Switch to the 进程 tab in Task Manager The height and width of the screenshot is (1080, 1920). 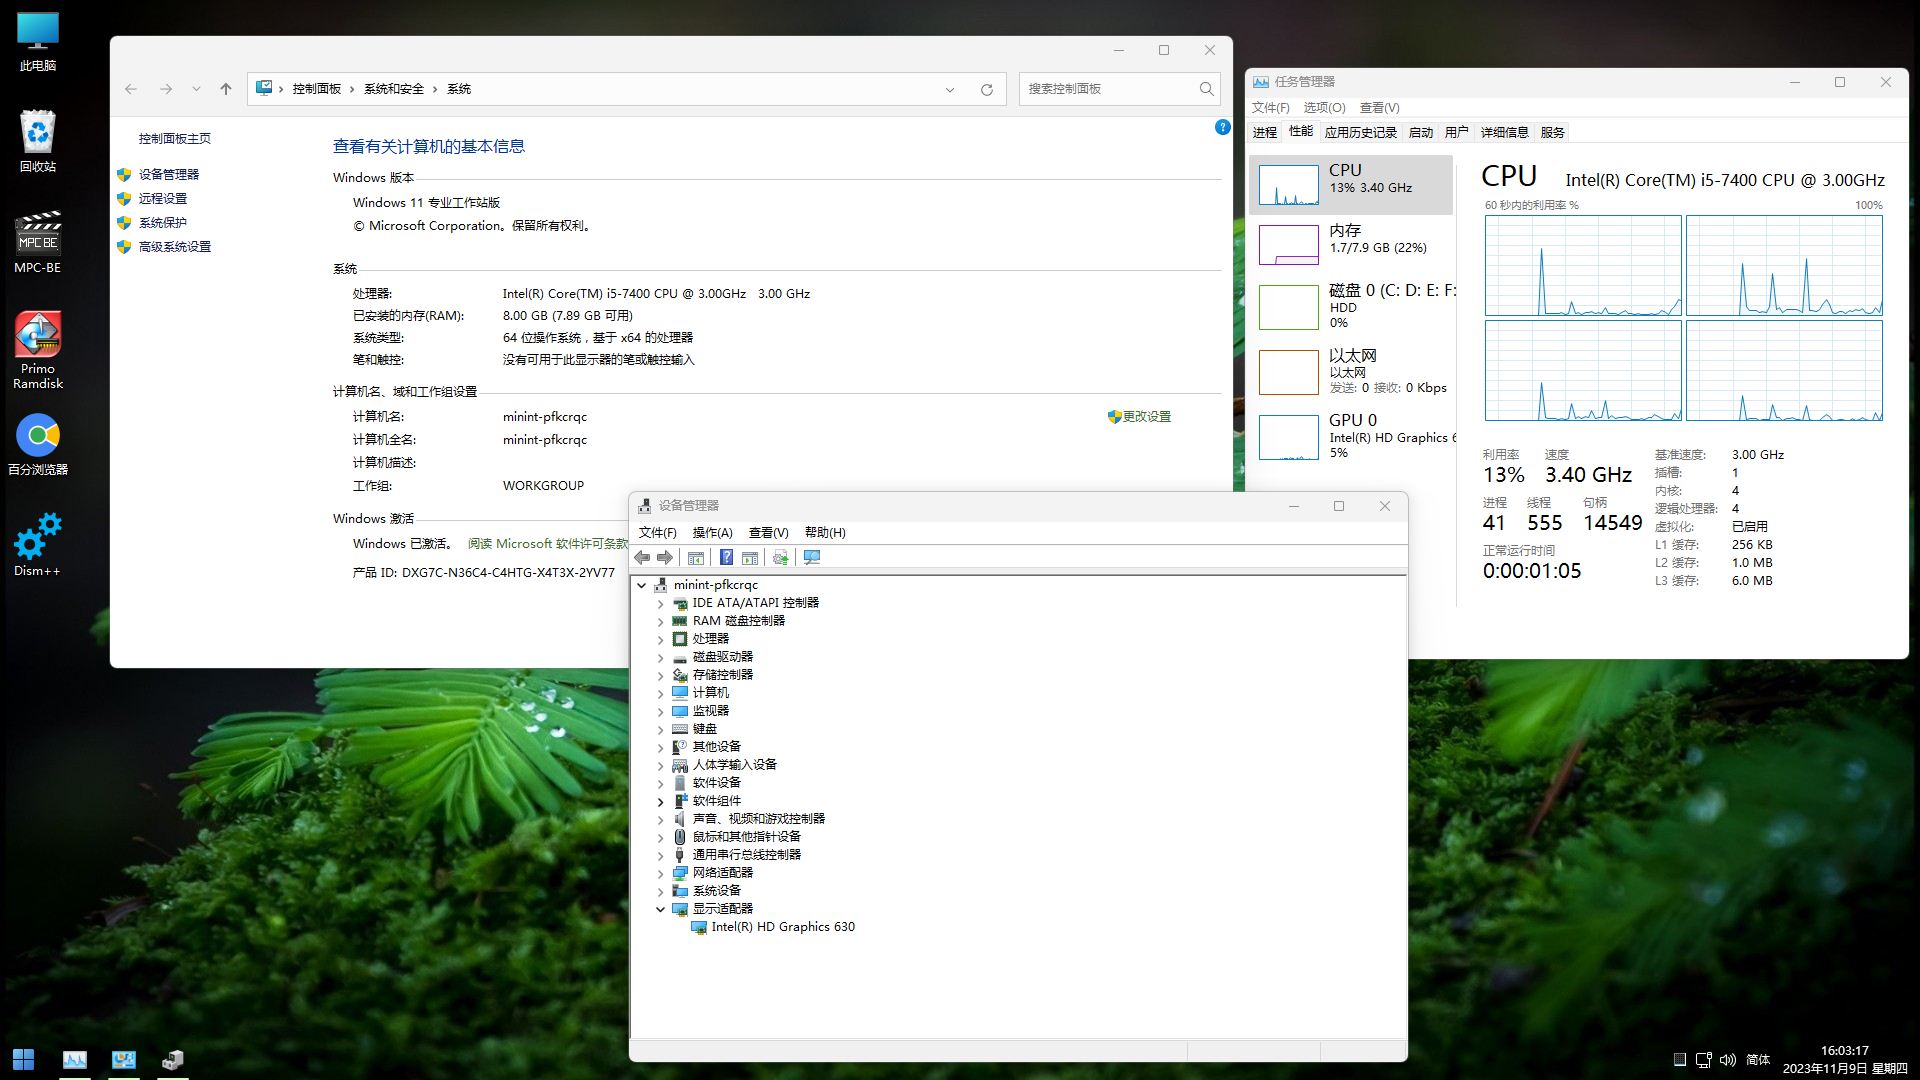[x=1264, y=132]
